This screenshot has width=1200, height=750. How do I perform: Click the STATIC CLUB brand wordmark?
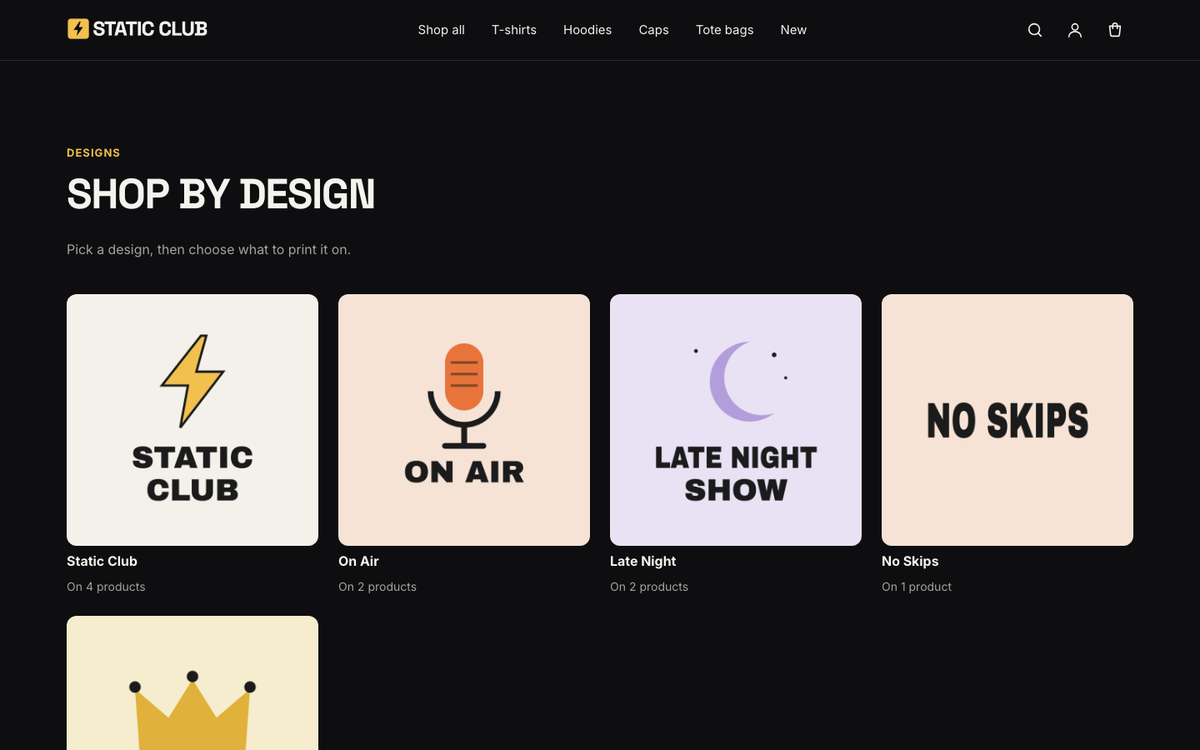[150, 29]
